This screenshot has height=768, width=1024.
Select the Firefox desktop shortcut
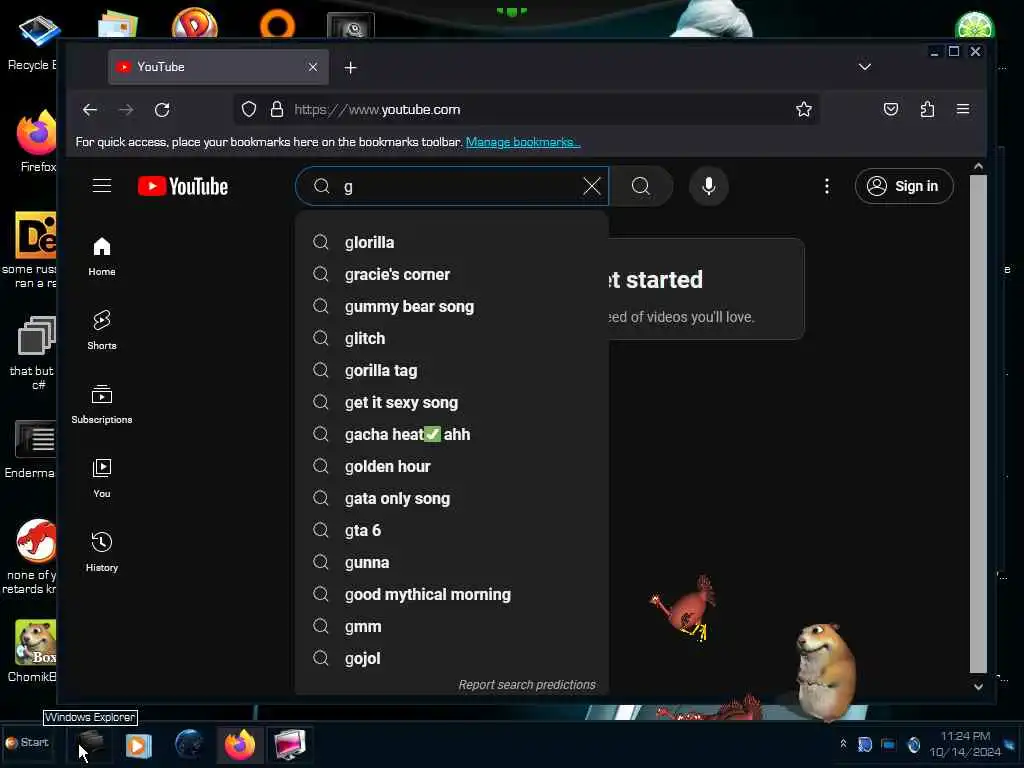pos(37,142)
